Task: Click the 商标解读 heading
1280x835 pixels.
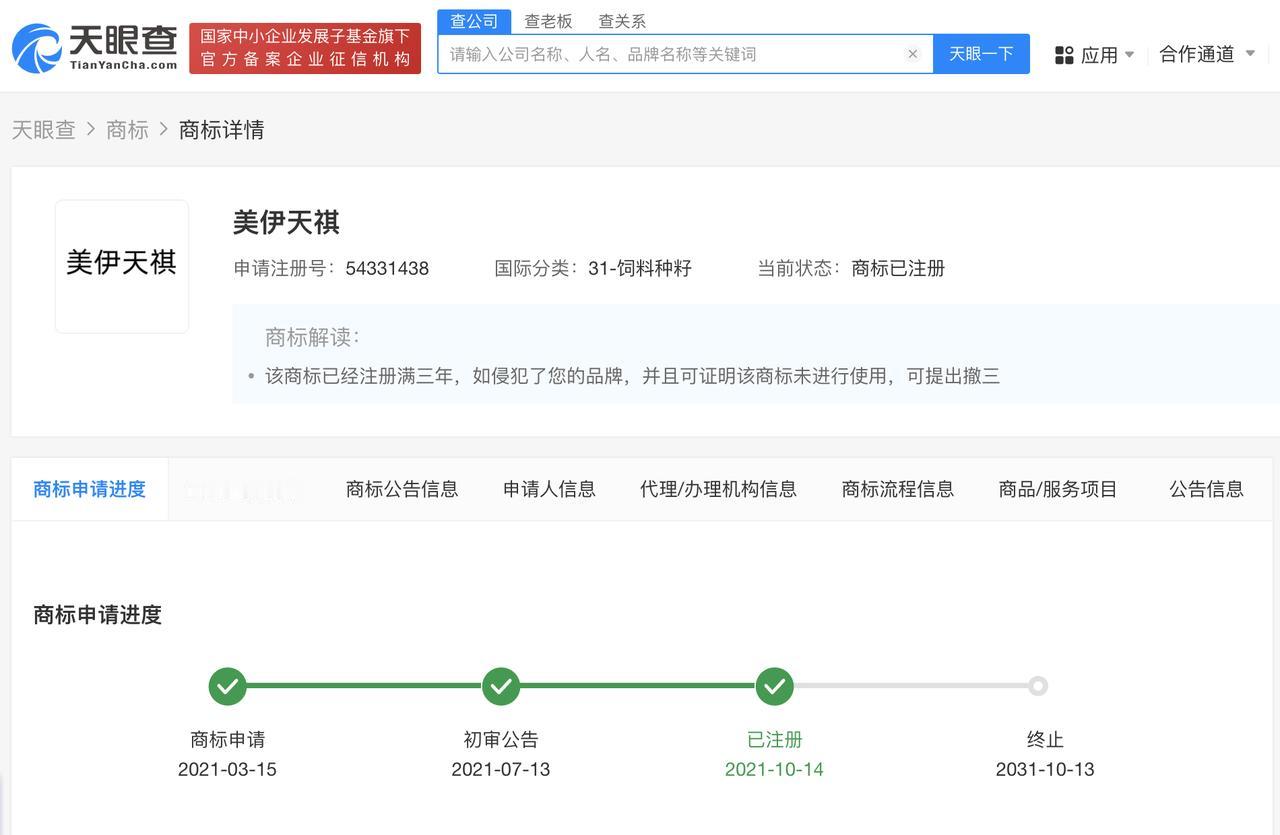Action: tap(312, 337)
